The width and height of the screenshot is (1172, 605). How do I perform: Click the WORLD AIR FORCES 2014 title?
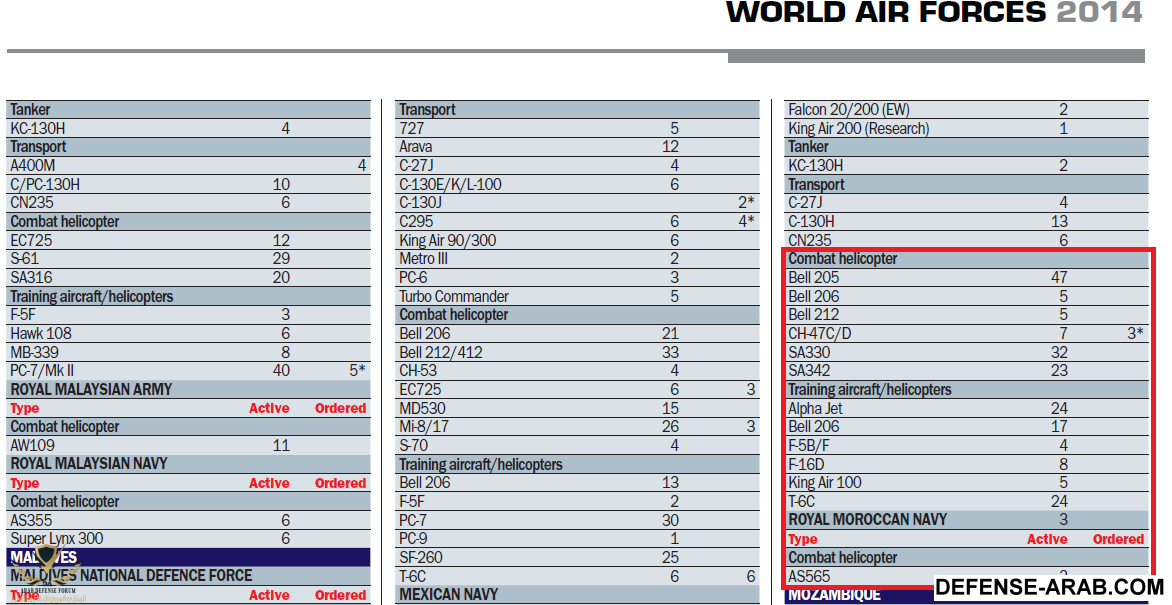click(x=933, y=13)
